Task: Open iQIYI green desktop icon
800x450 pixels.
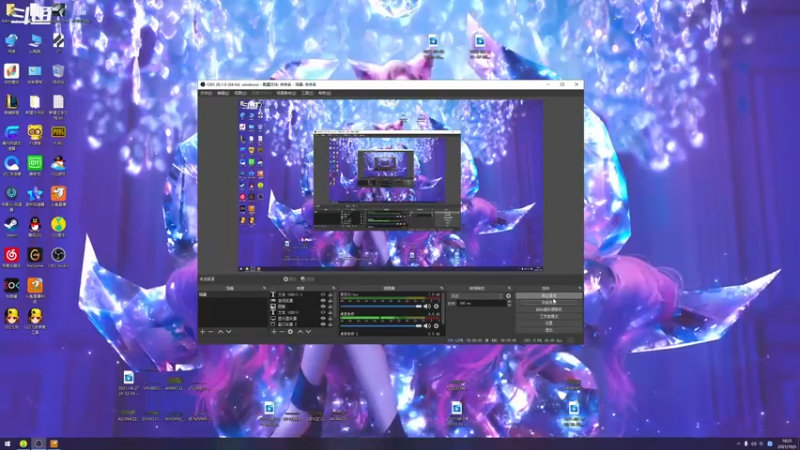Action: point(35,166)
